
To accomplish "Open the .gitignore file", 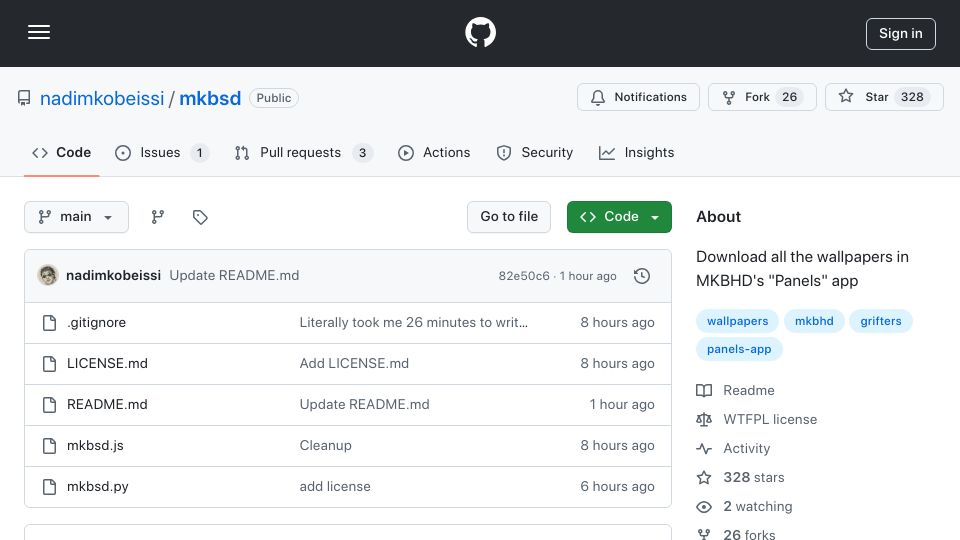I will click(x=96, y=323).
